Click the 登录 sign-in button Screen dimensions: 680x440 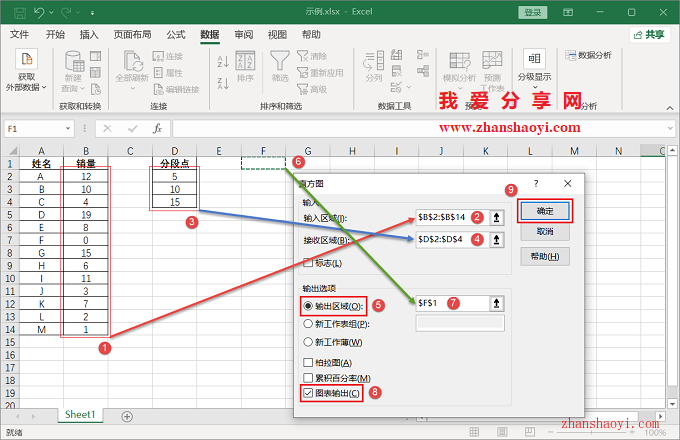[533, 13]
